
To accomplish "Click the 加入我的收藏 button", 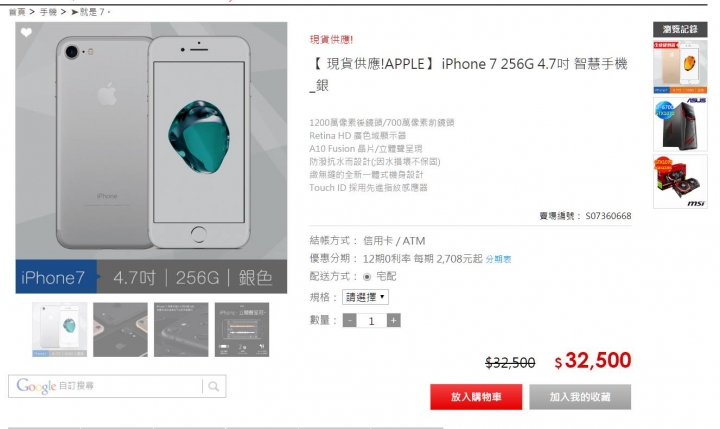I will point(580,397).
